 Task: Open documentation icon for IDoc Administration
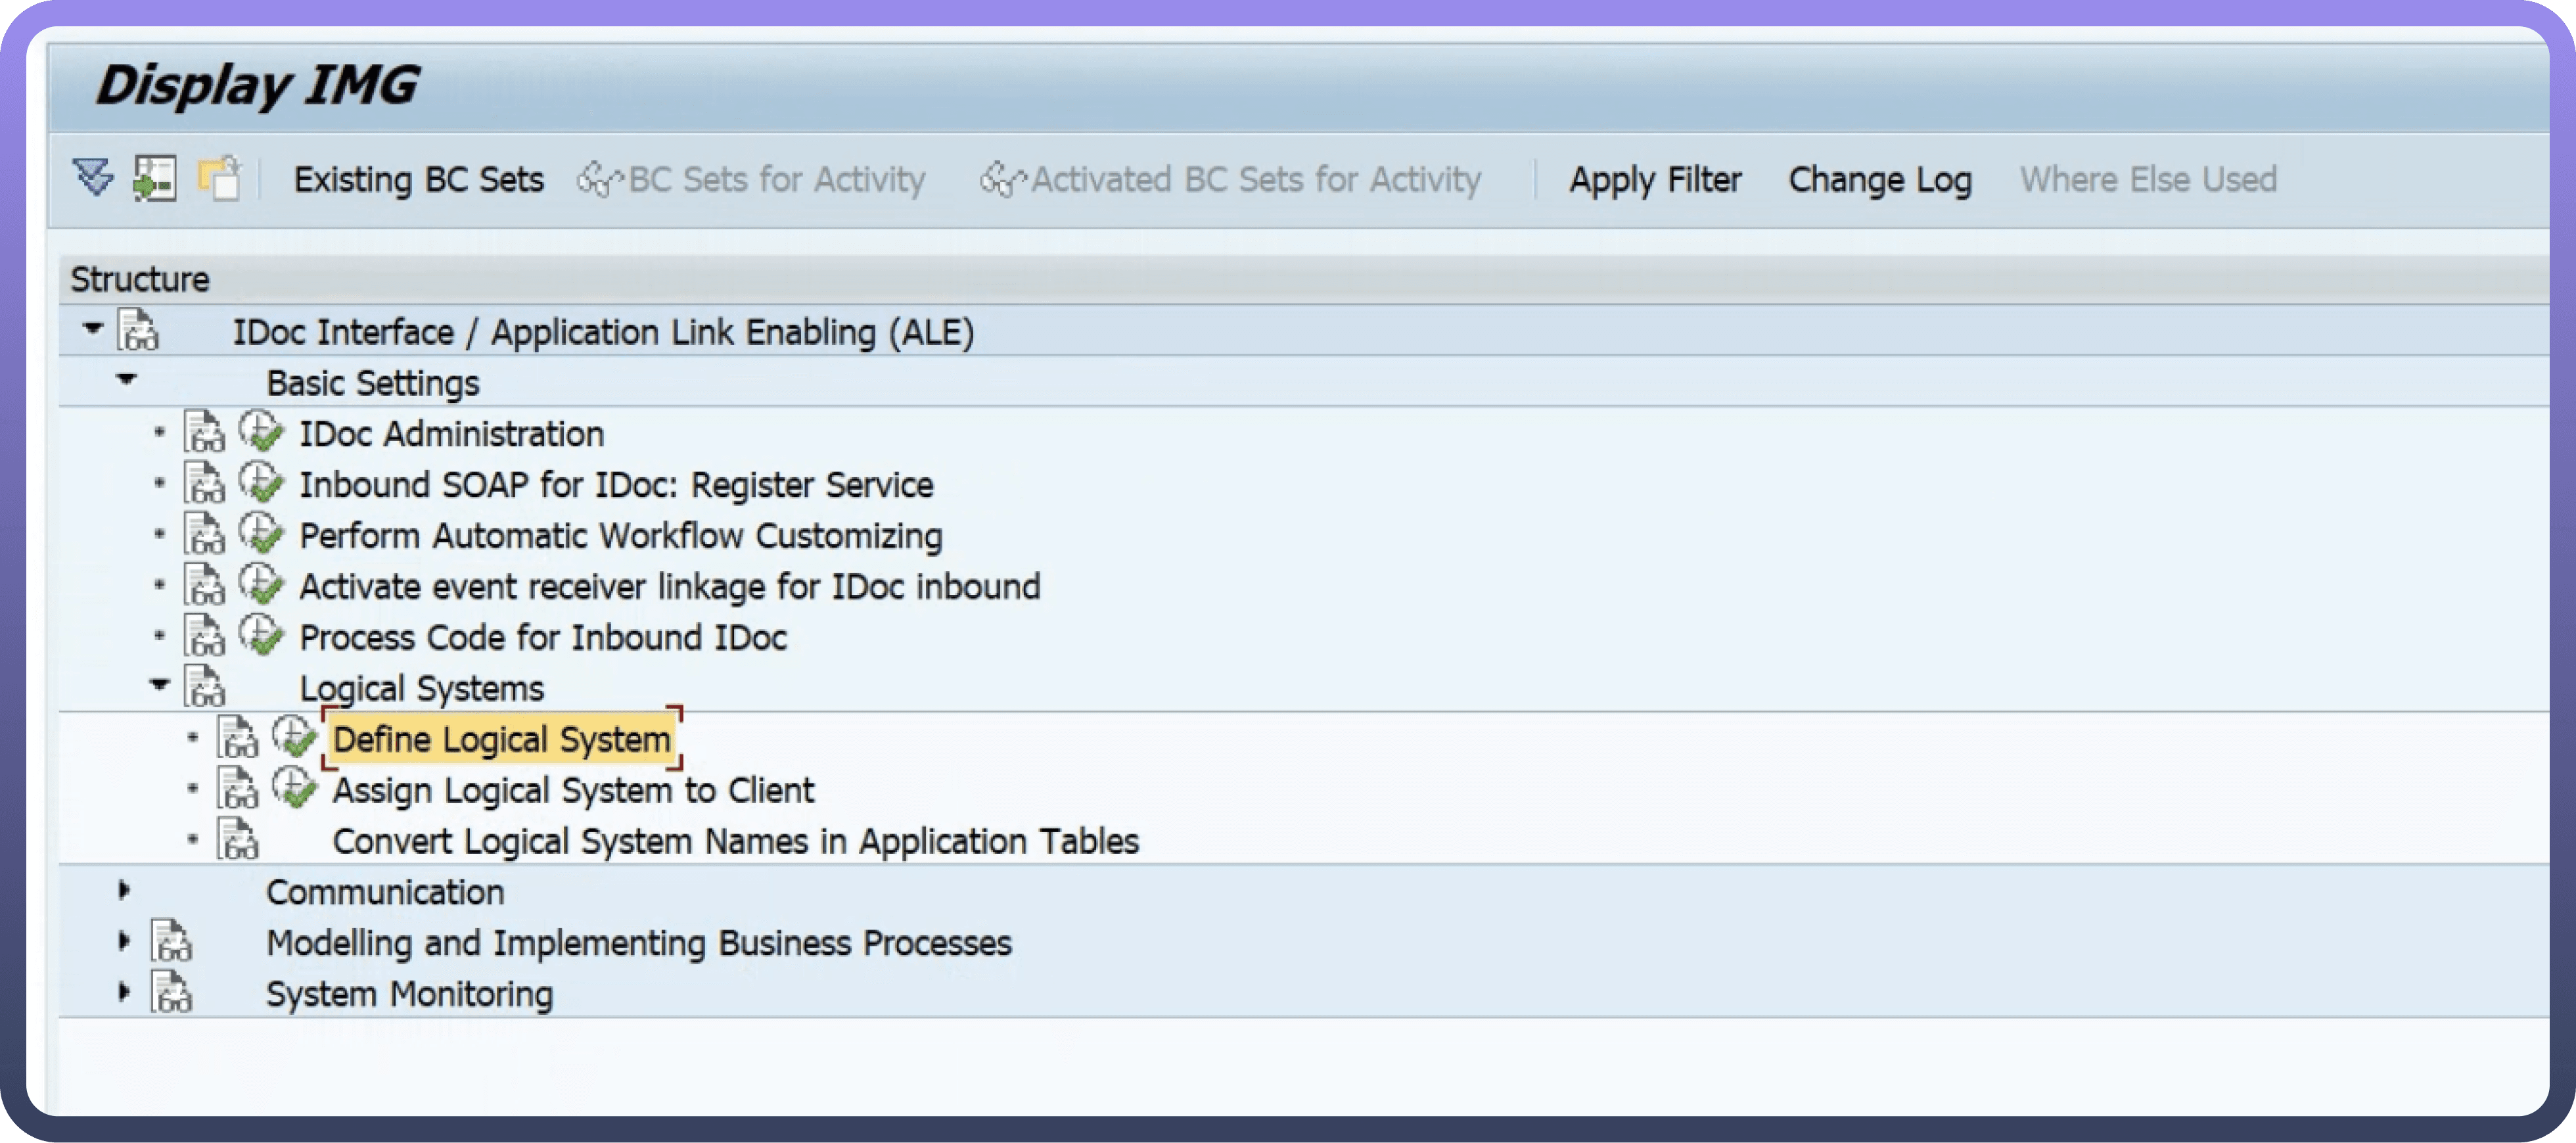pyautogui.click(x=204, y=433)
